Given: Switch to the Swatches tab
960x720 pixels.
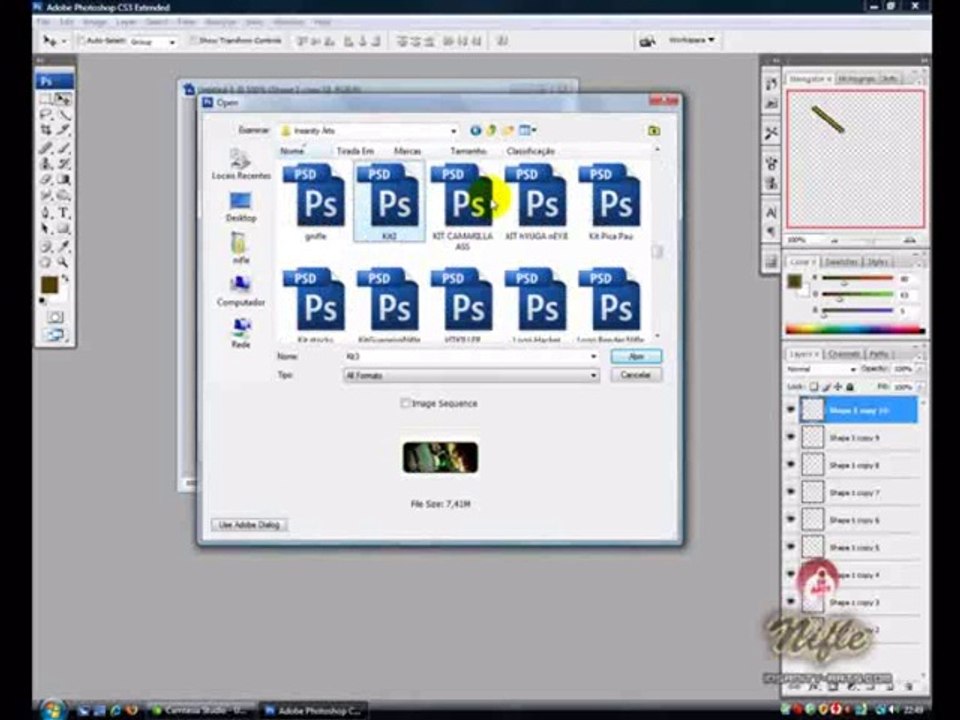Looking at the screenshot, I should pyautogui.click(x=841, y=261).
